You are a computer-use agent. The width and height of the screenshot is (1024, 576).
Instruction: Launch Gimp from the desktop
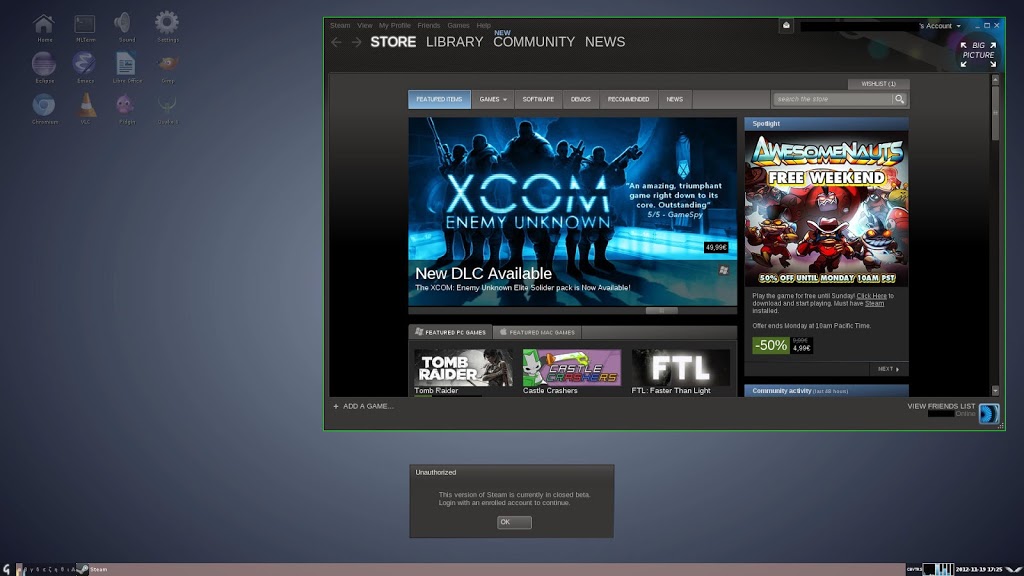pos(167,68)
